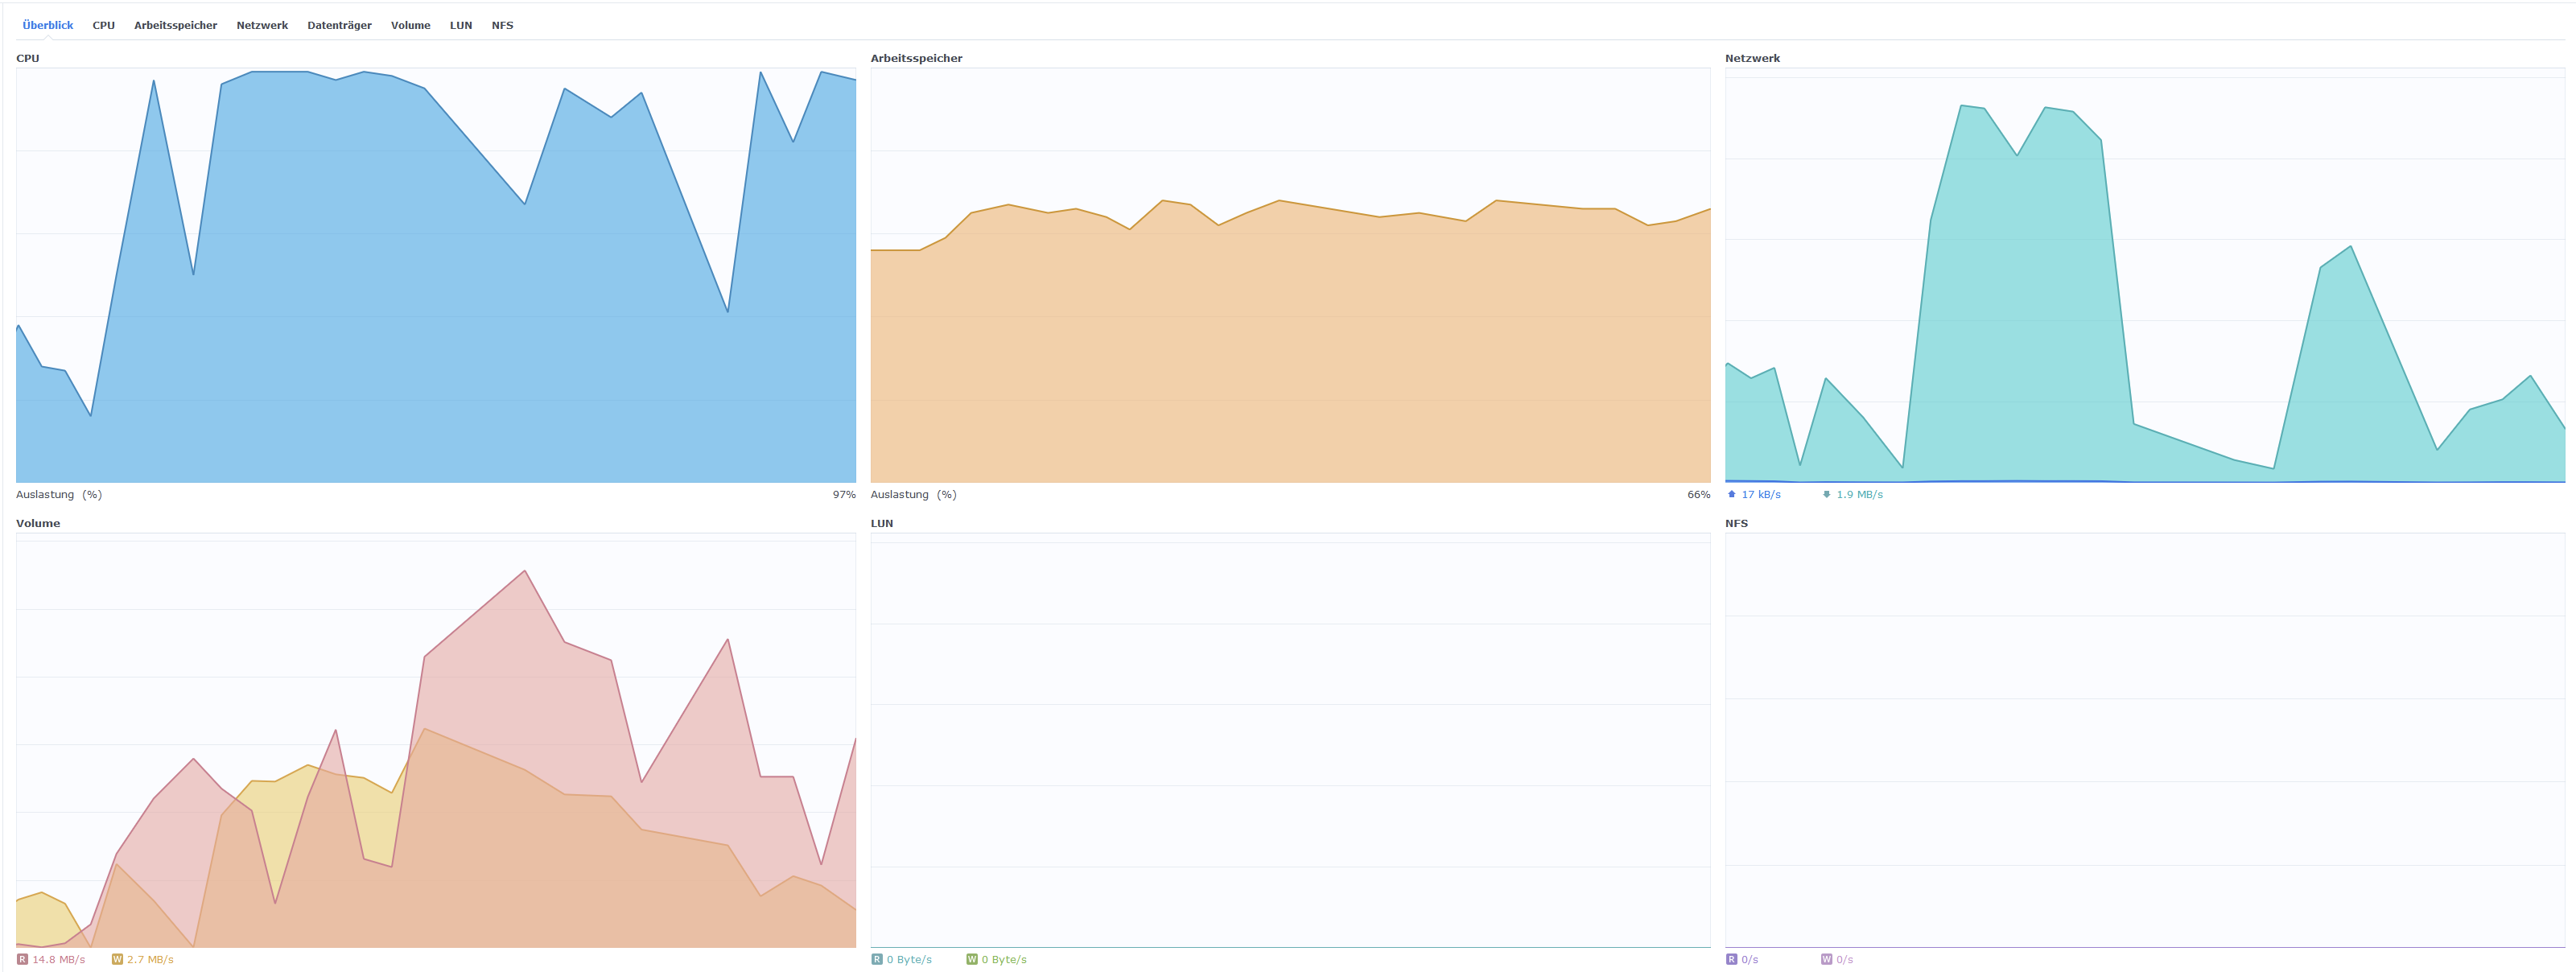This screenshot has height=972, width=2576.
Task: Click the LUN write 'W' legend icon
Action: click(972, 959)
